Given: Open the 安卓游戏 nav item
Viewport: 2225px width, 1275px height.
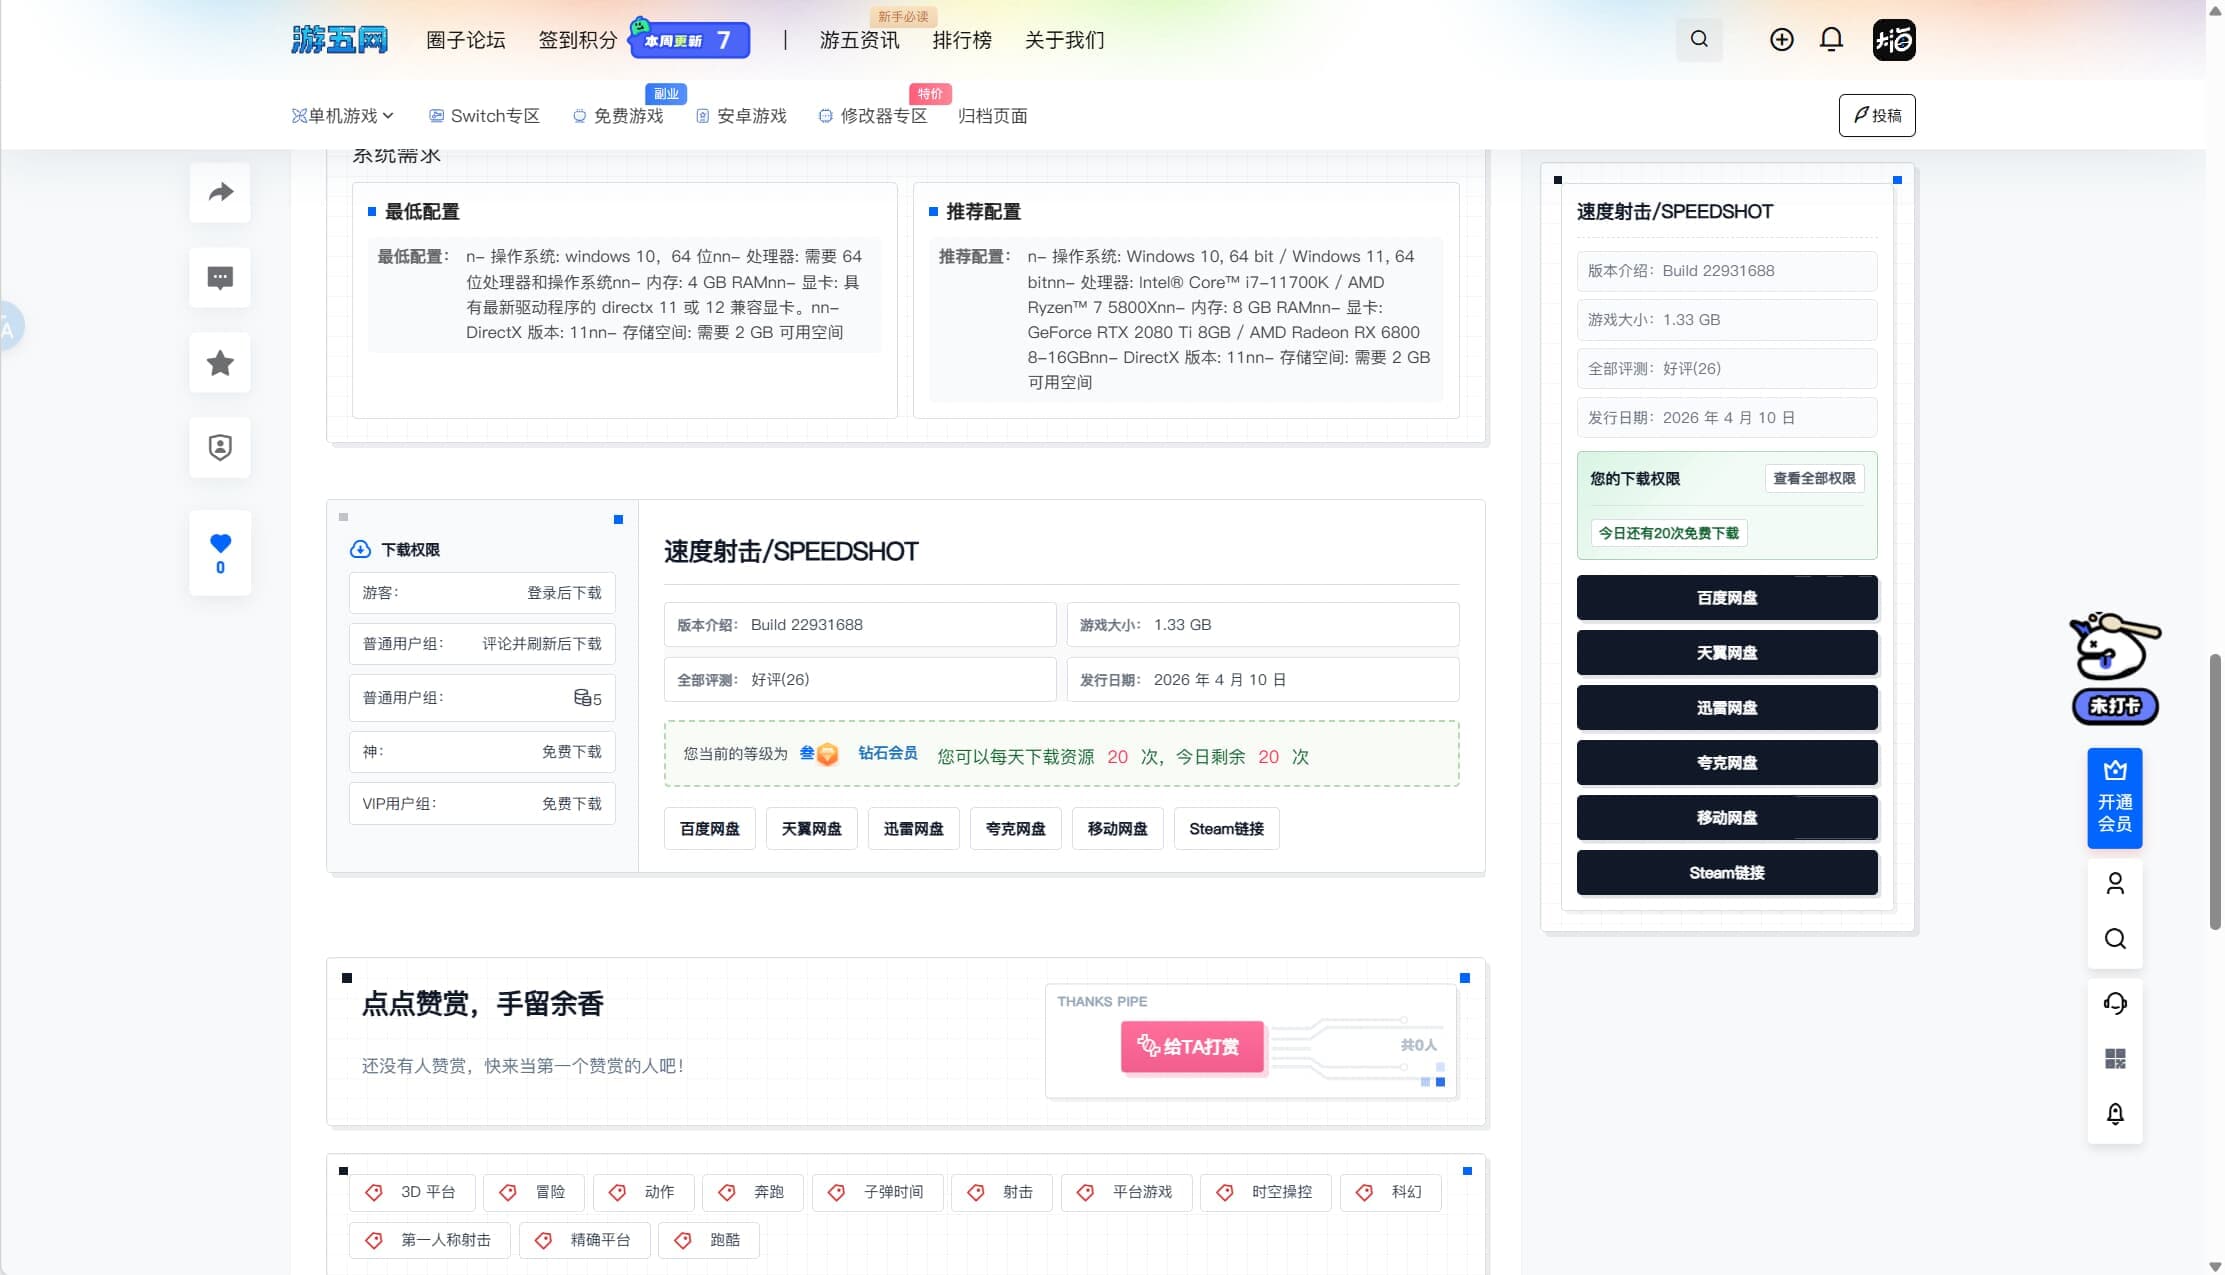Looking at the screenshot, I should pos(741,116).
